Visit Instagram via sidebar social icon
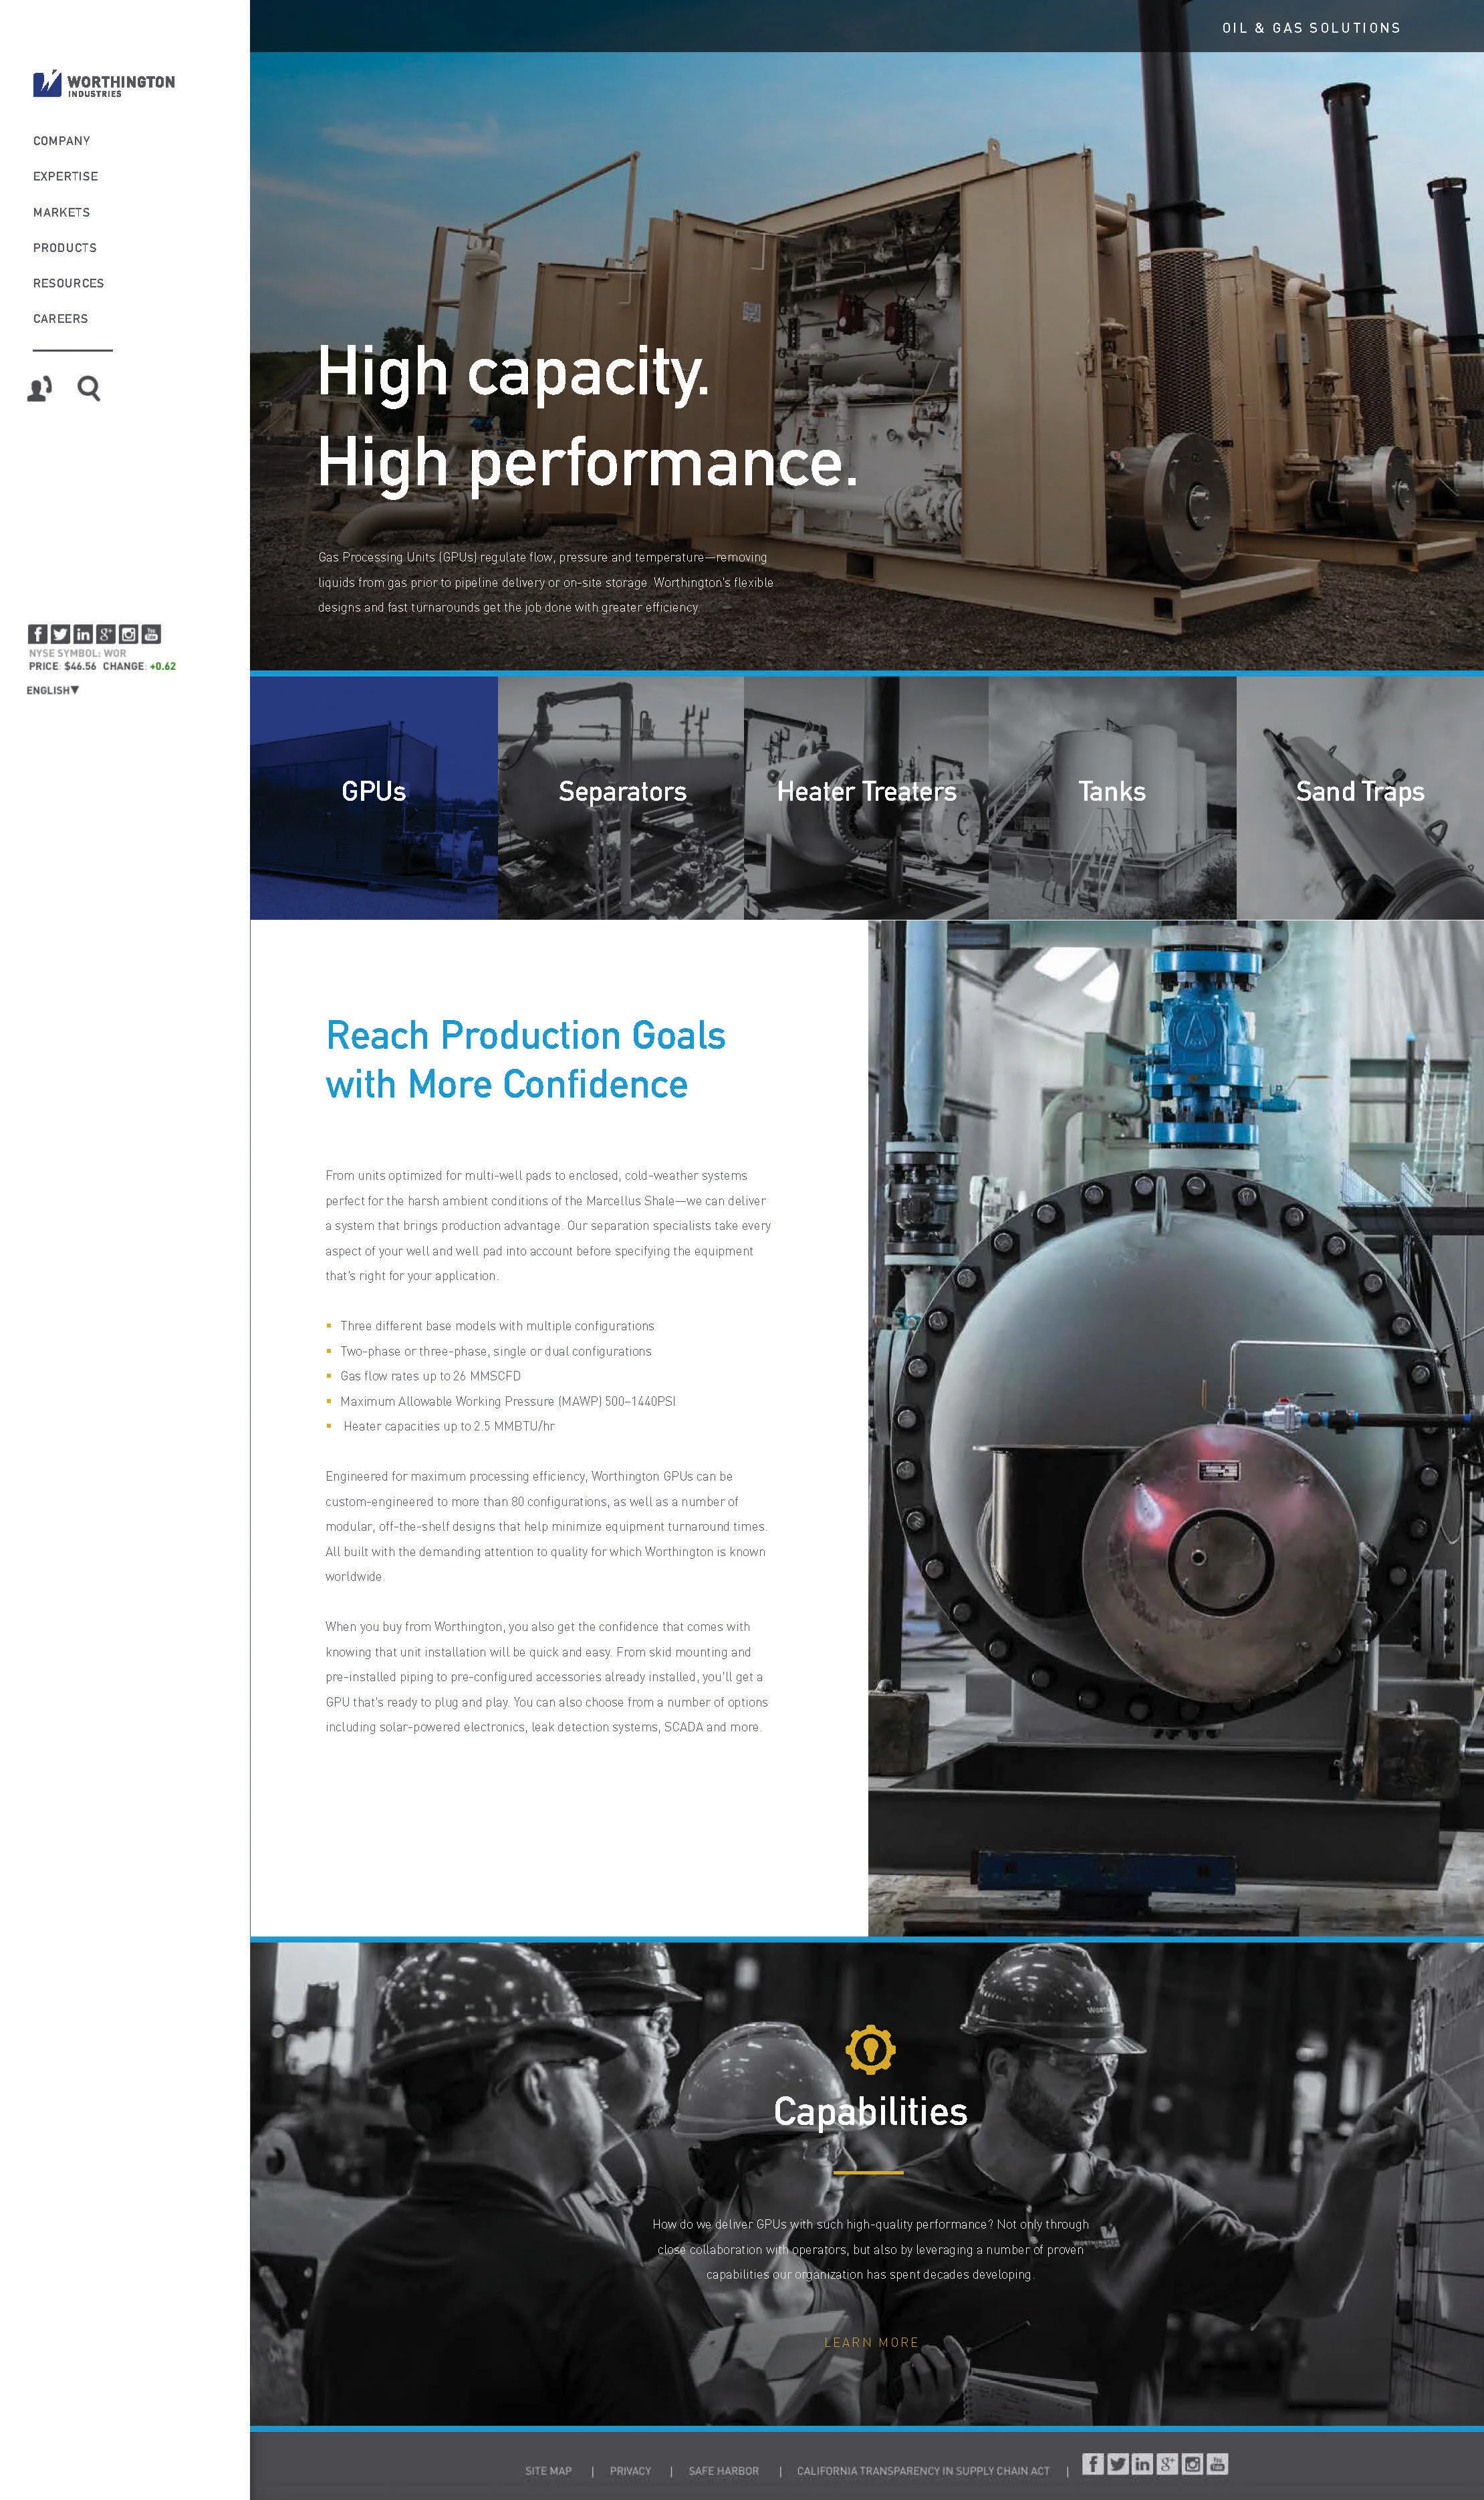Screen dimensions: 1484x2500 coord(129,634)
